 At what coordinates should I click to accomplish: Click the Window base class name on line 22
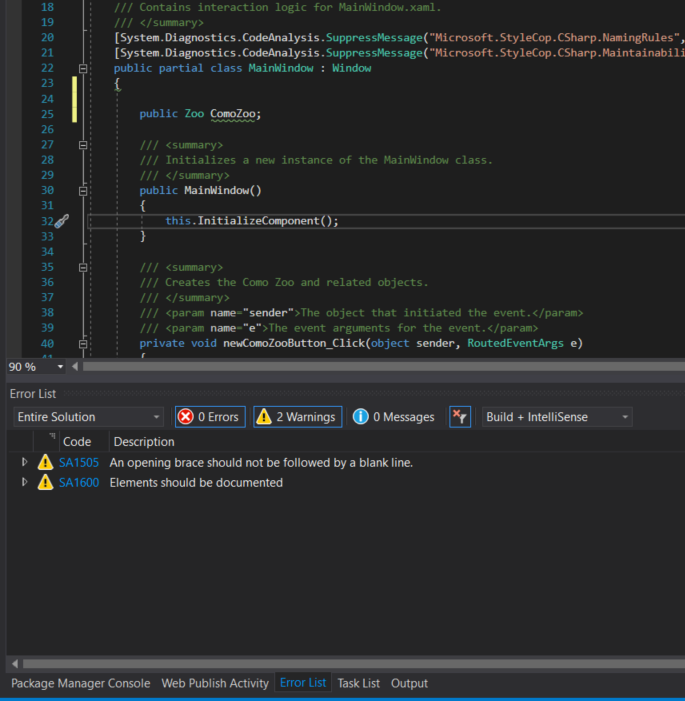point(351,68)
